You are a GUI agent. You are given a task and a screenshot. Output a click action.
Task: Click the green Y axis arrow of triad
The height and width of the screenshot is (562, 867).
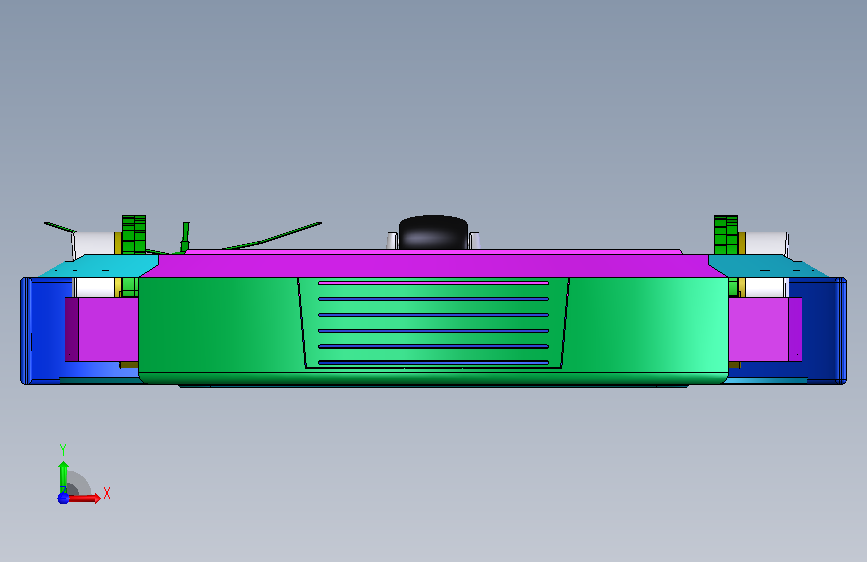[64, 476]
